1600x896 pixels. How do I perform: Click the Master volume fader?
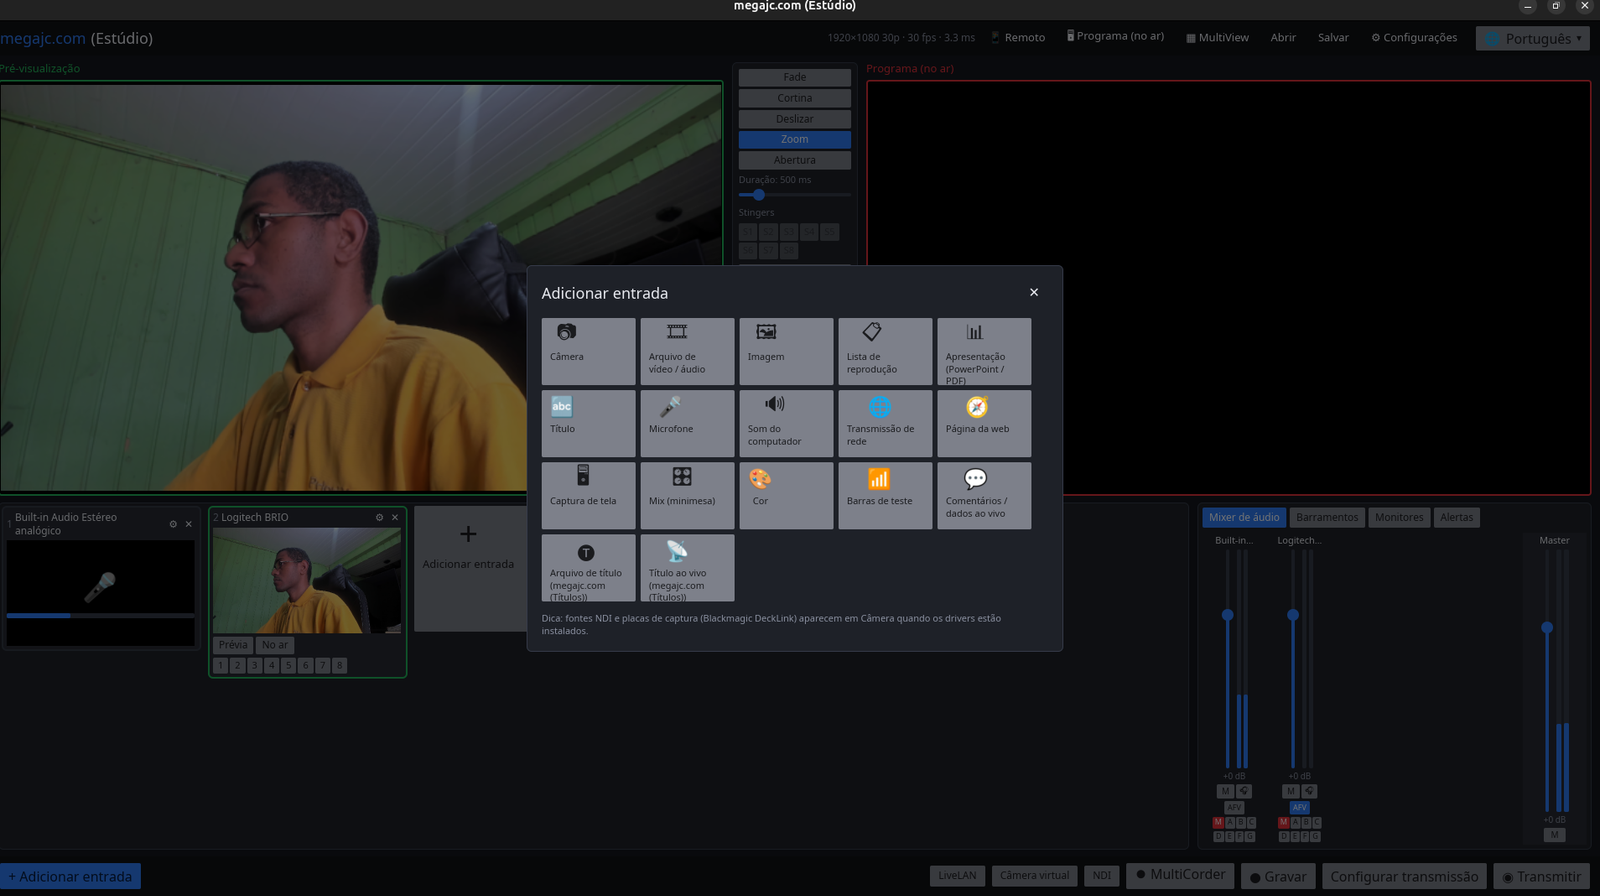pyautogui.click(x=1547, y=628)
